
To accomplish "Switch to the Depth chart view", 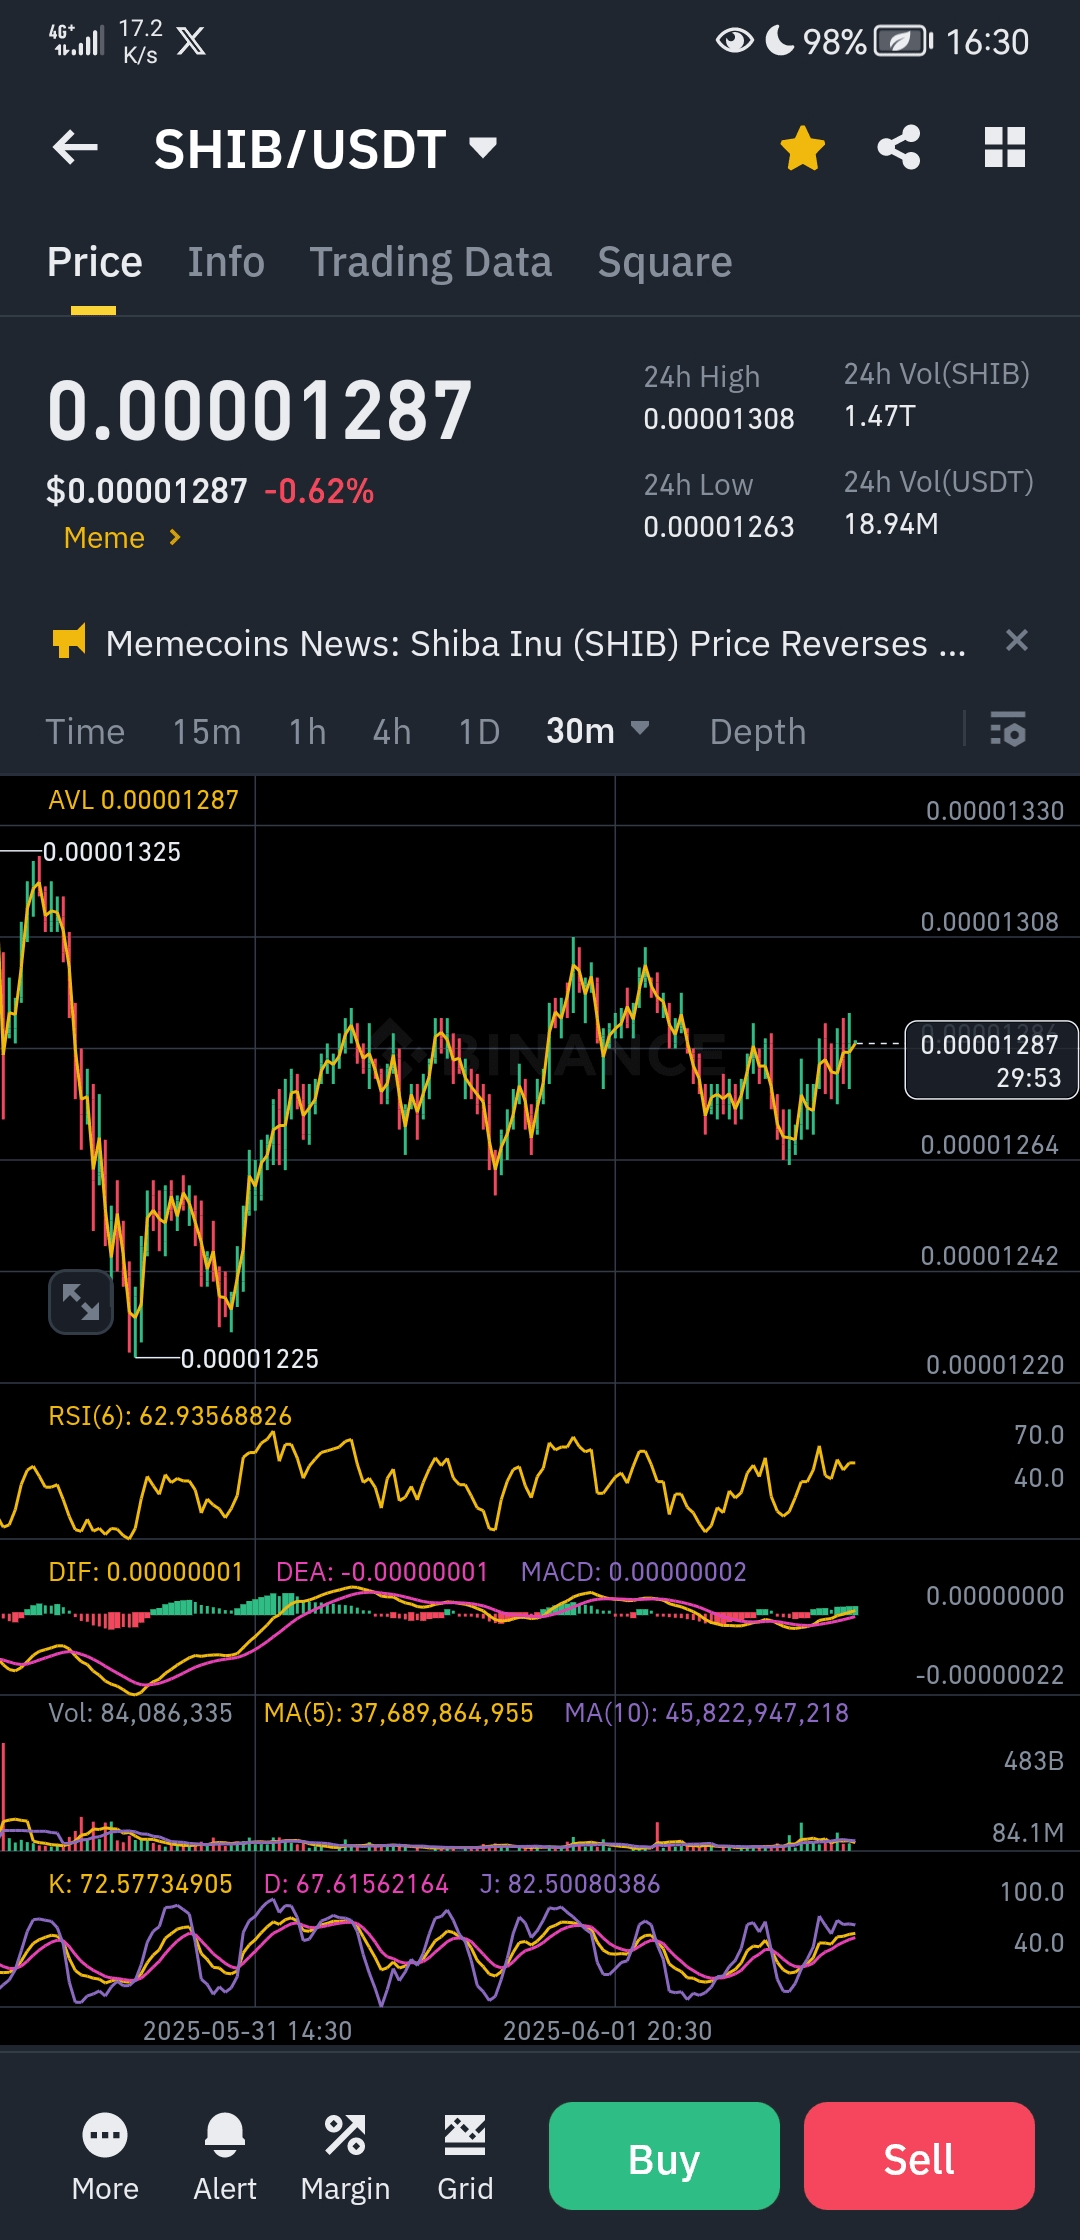I will coord(758,732).
